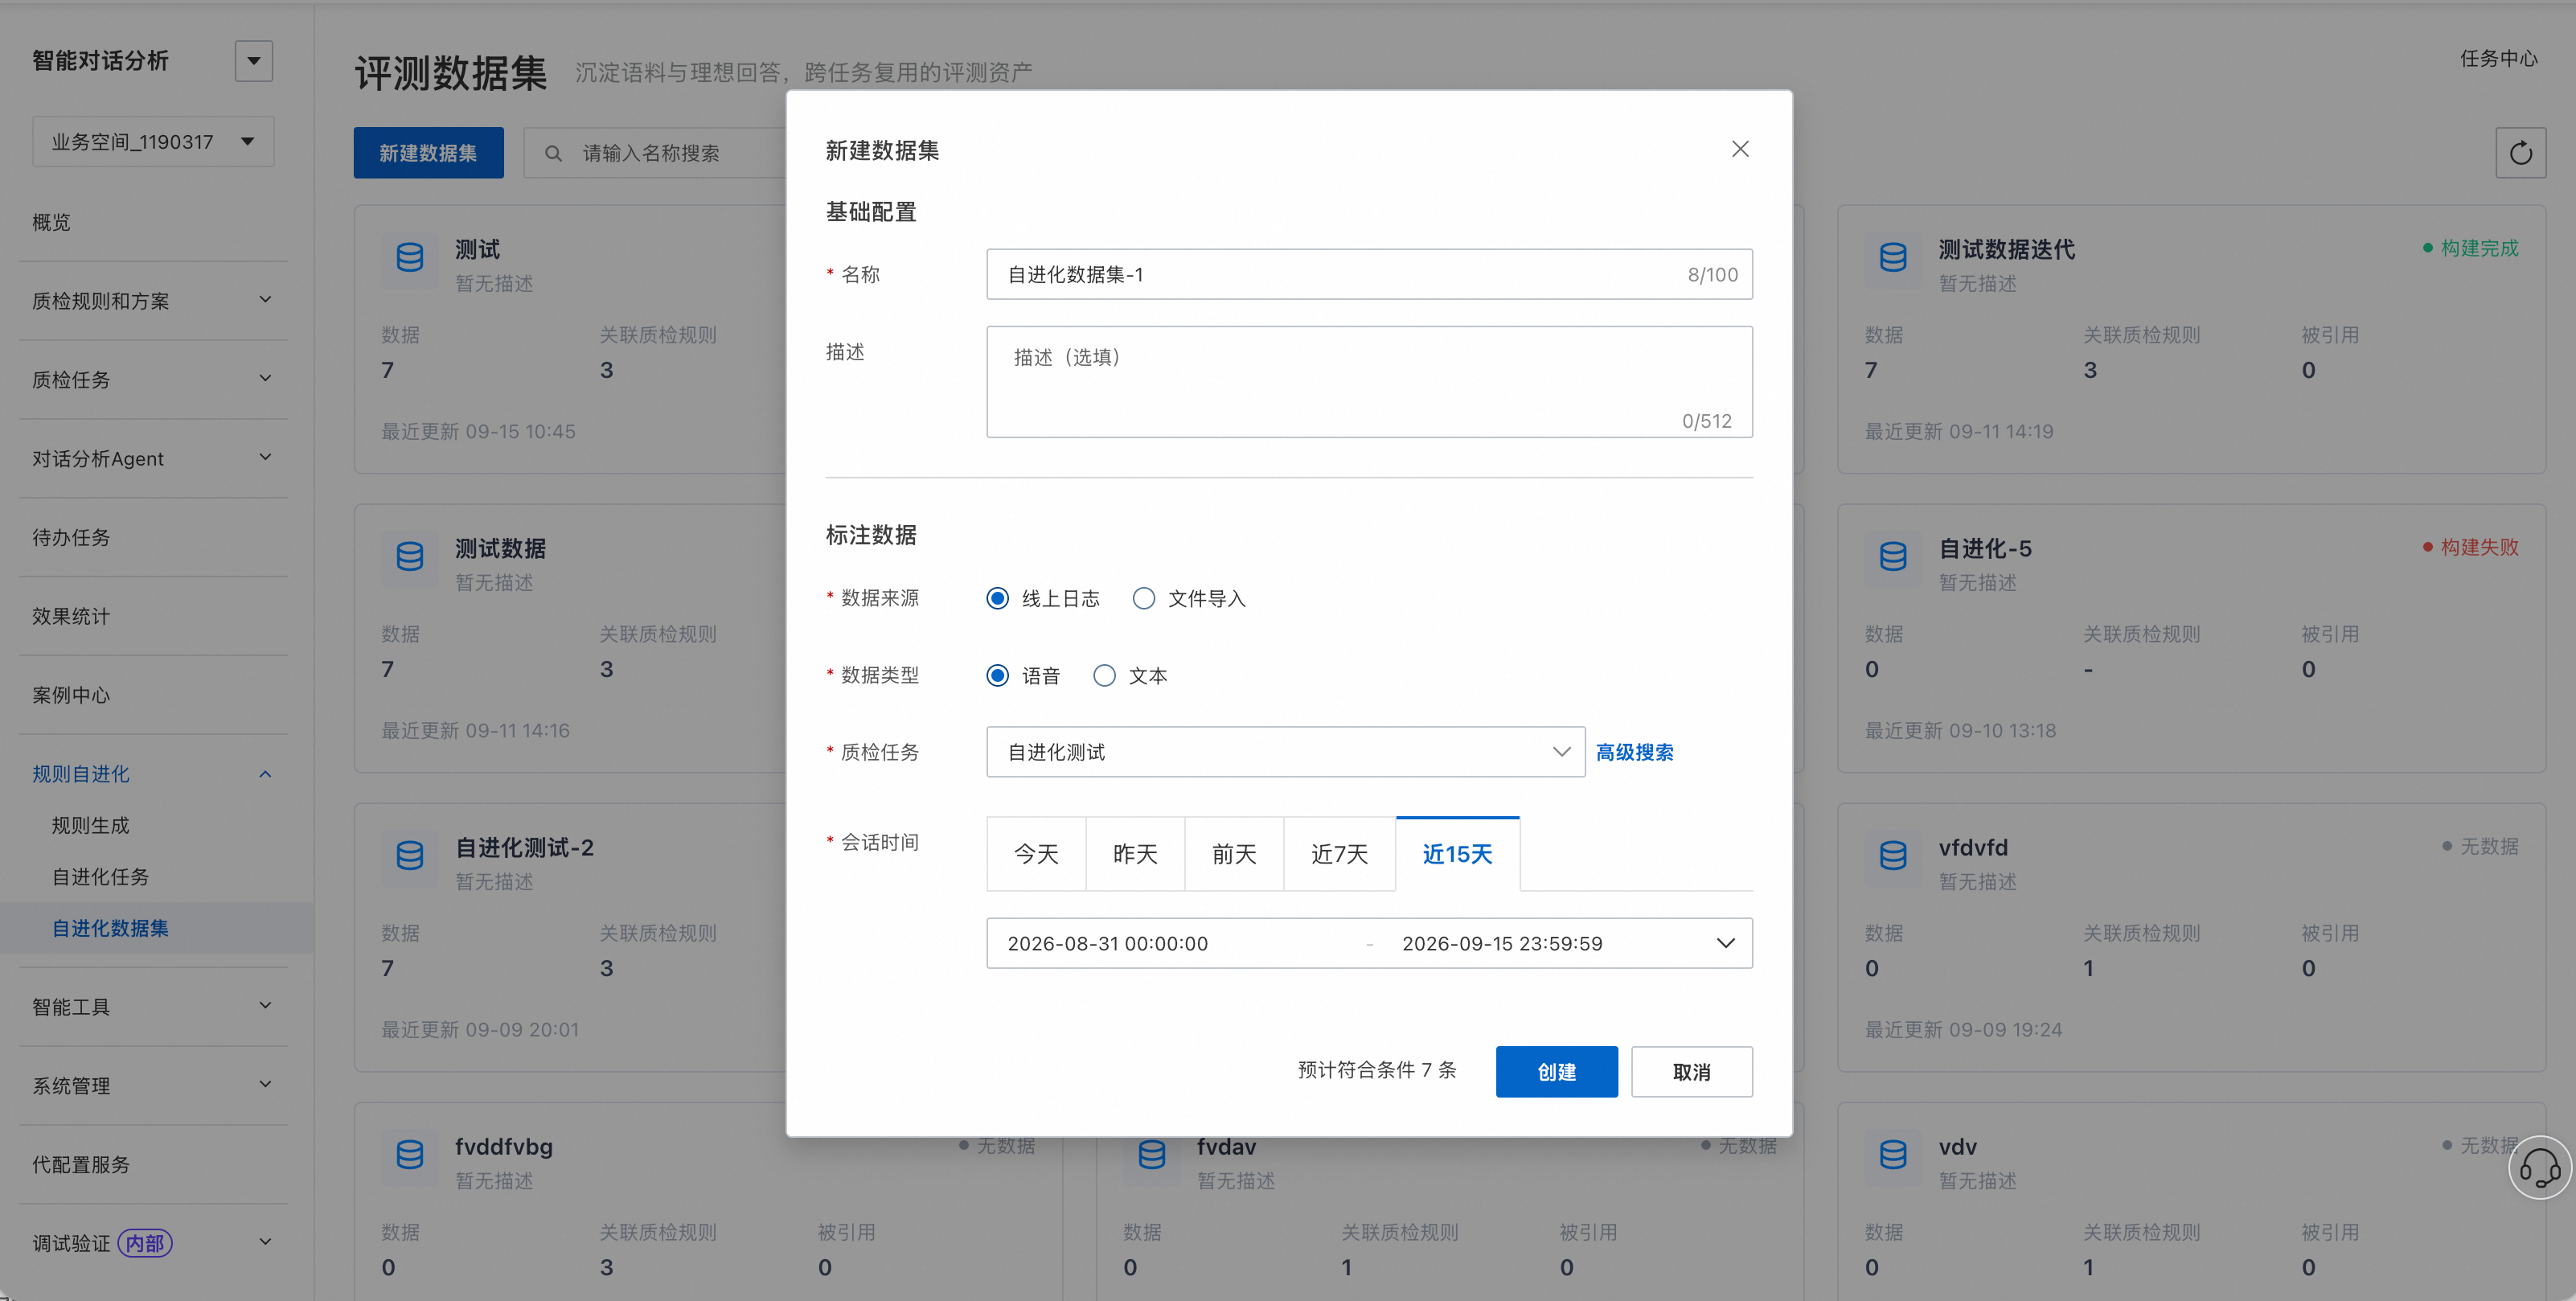
Task: Close the 新建数据集 dialog
Action: click(1740, 149)
